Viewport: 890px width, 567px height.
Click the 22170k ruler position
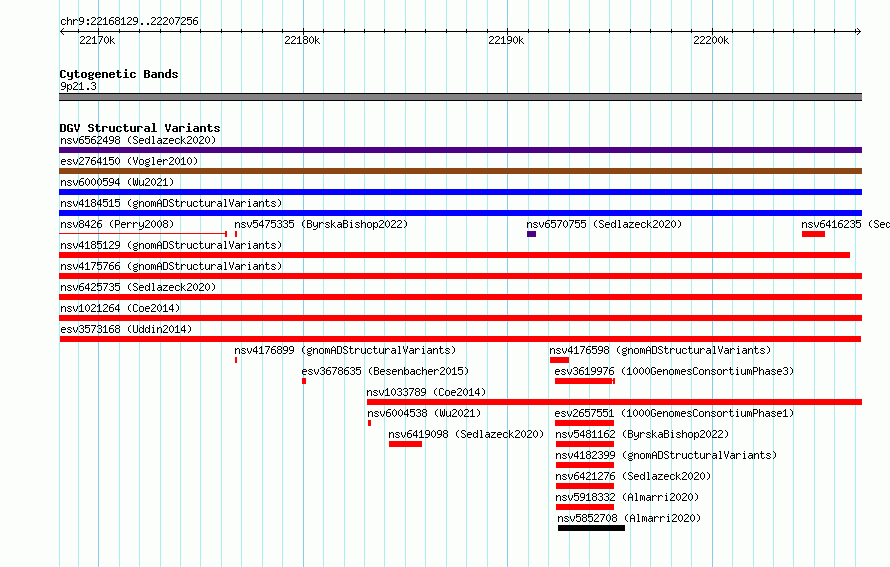97,40
